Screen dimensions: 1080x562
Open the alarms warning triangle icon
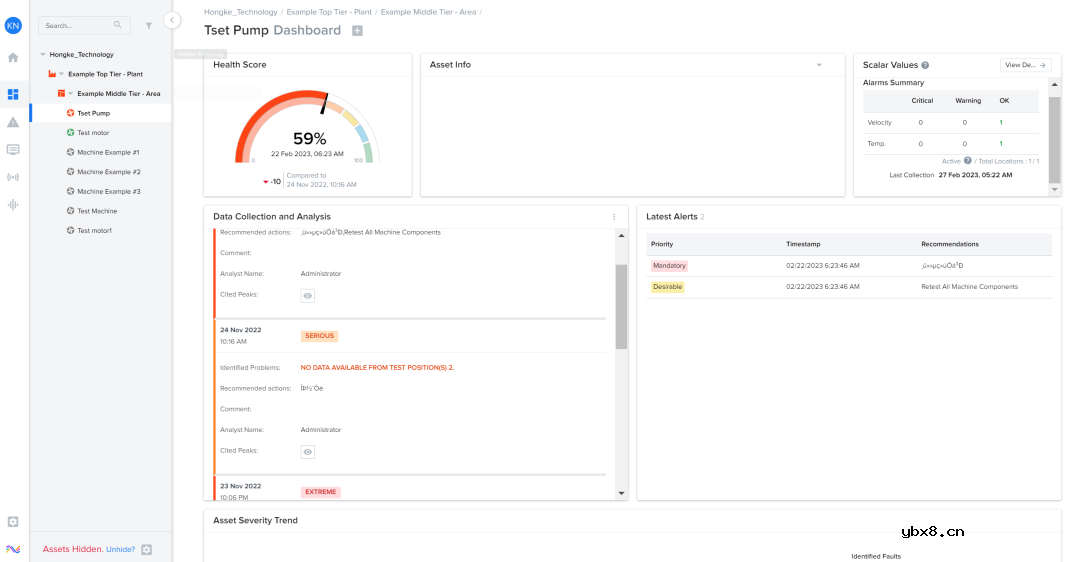point(13,122)
